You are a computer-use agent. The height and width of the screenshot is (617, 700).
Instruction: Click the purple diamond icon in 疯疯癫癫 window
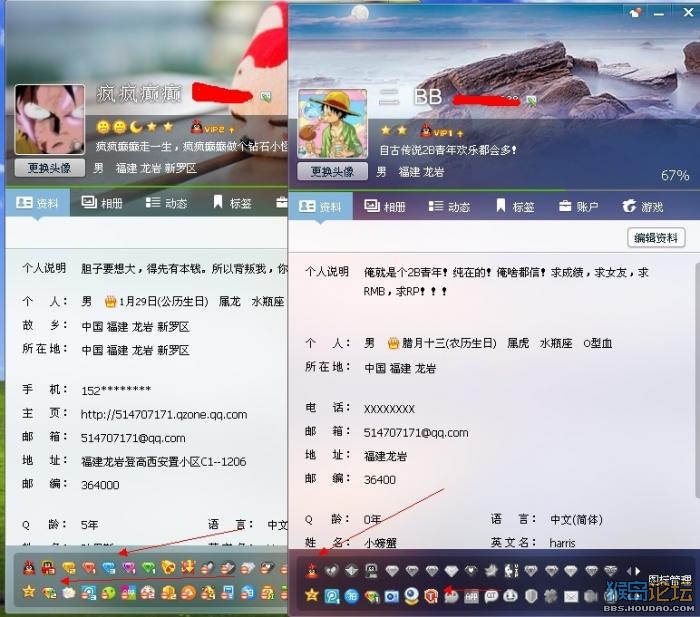pos(129,568)
